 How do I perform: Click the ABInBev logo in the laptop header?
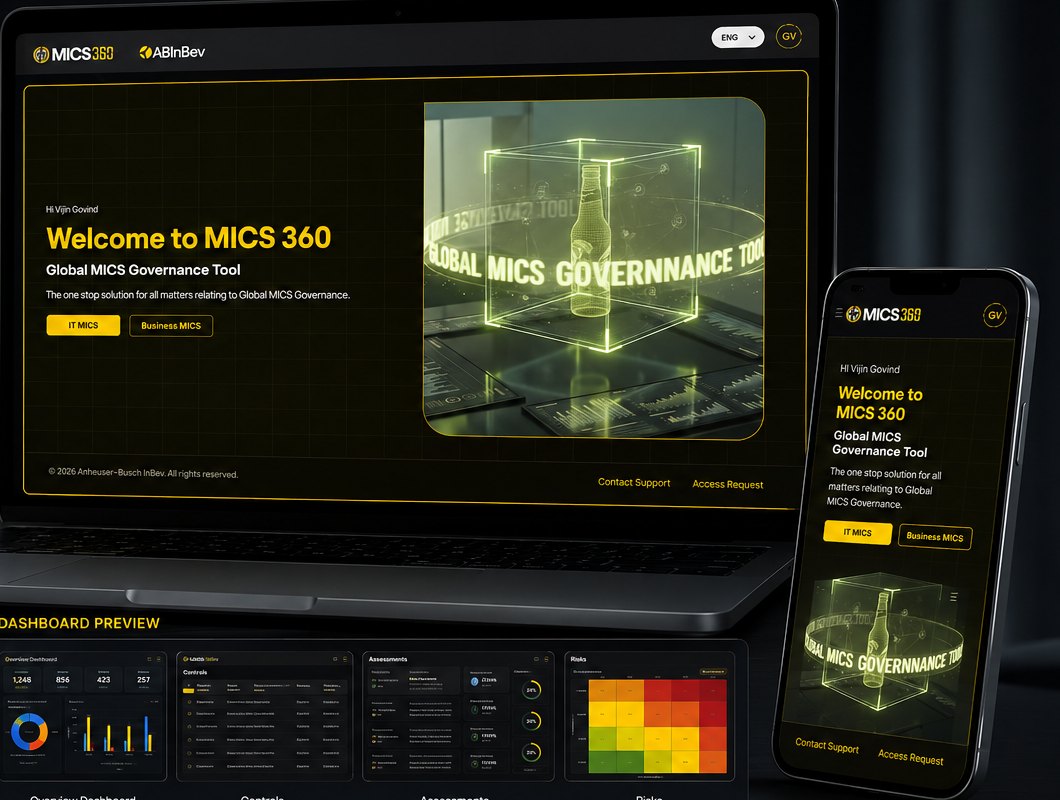[x=172, y=52]
